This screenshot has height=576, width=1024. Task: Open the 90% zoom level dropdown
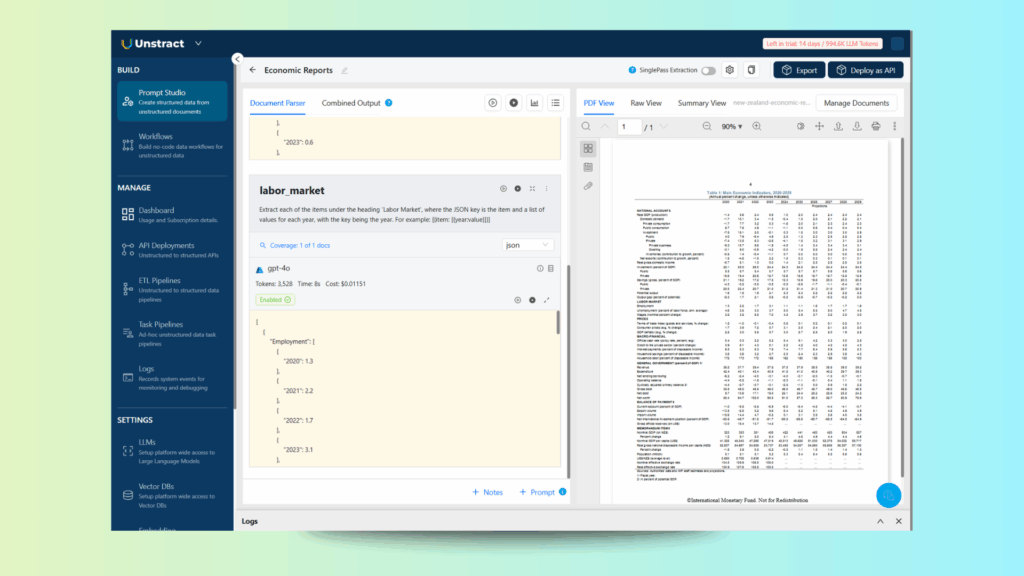point(734,127)
